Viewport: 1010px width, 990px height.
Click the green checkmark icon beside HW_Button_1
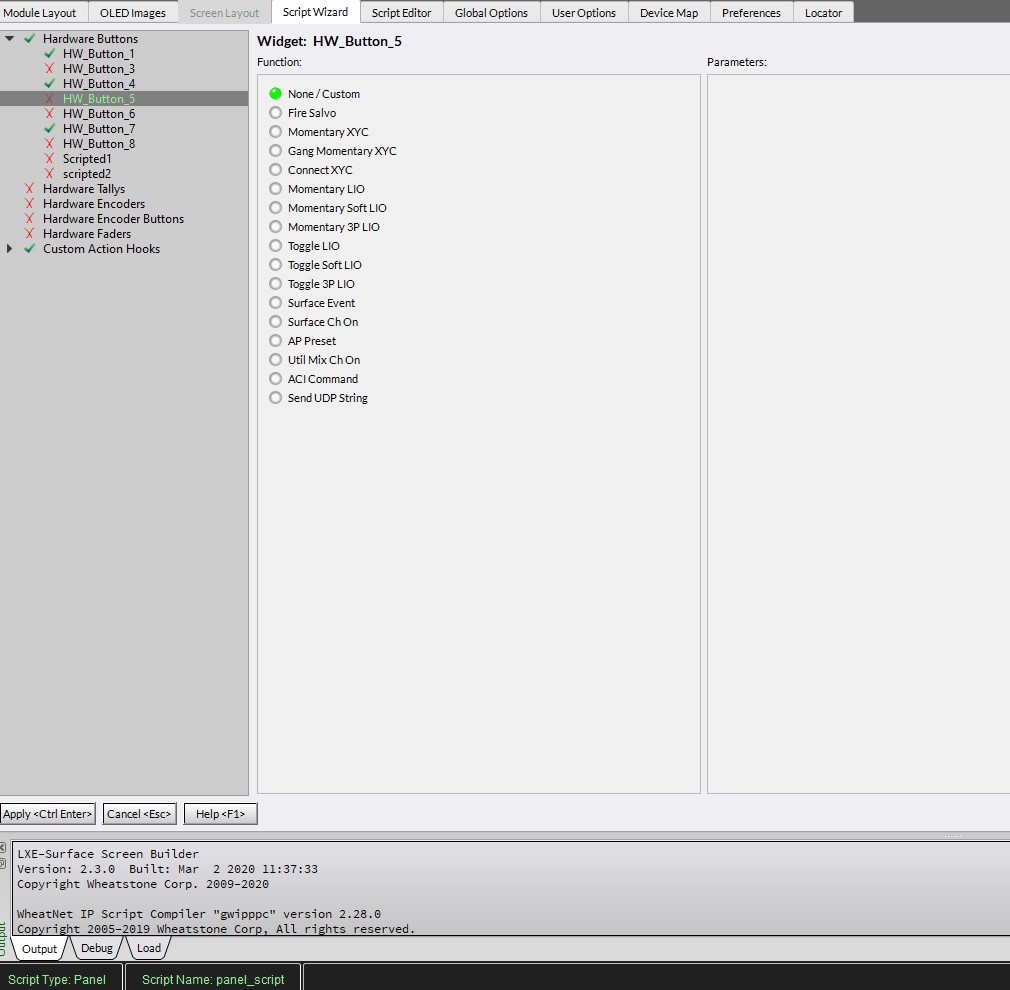50,54
